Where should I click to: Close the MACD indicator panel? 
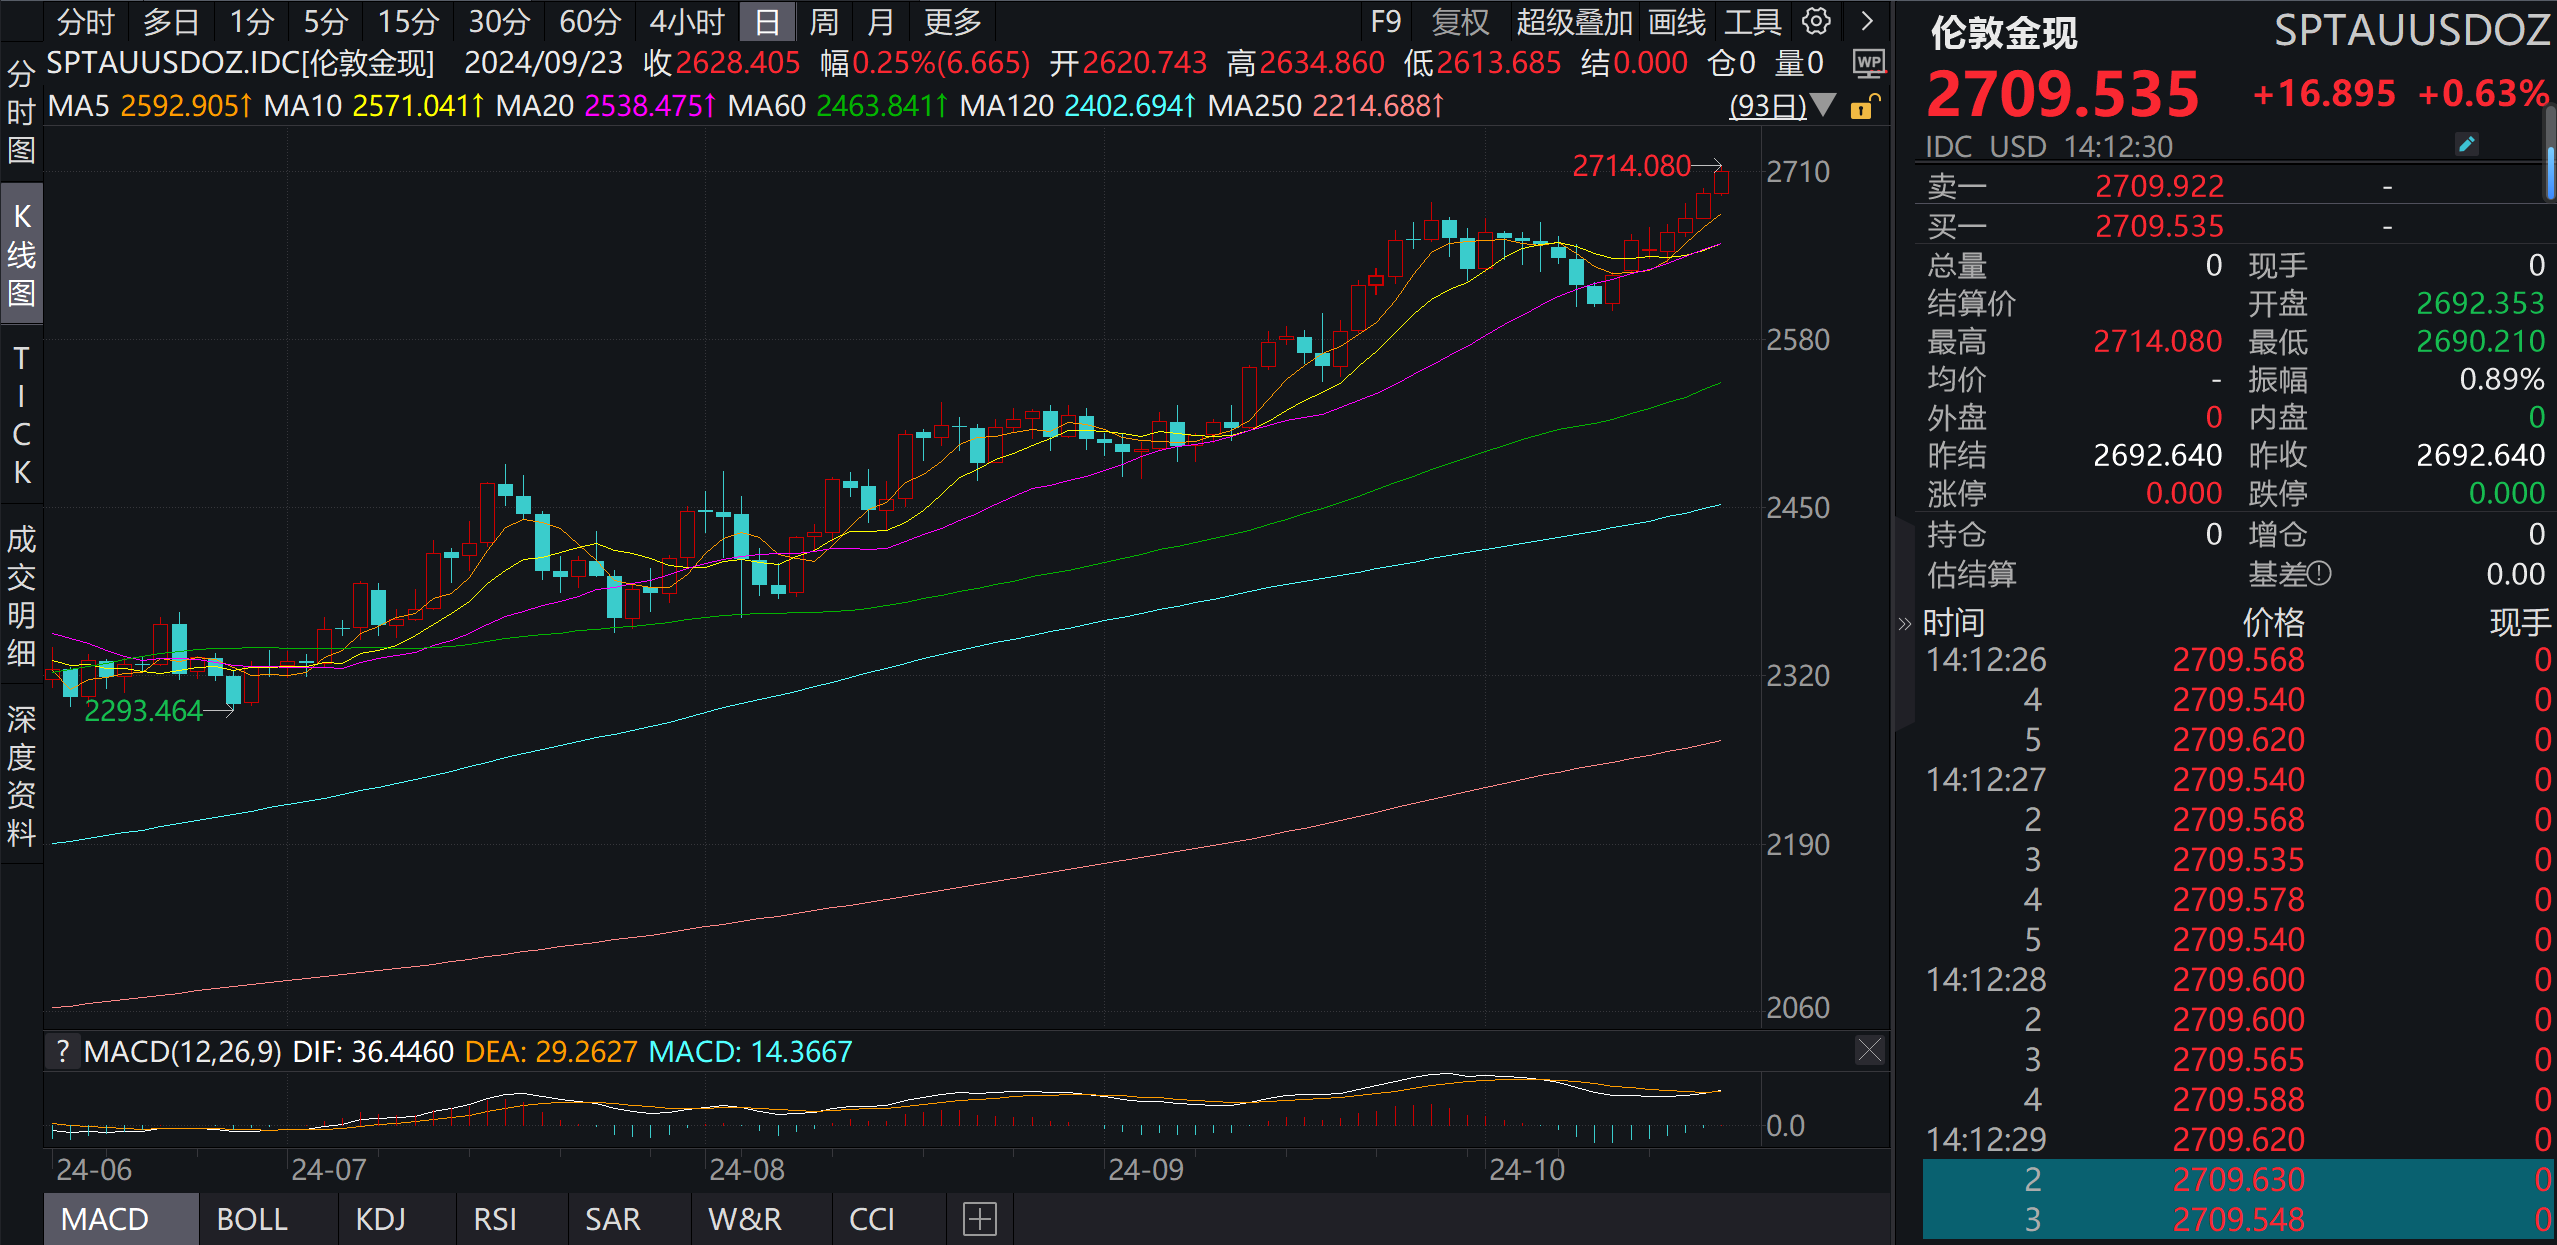(x=1869, y=1050)
